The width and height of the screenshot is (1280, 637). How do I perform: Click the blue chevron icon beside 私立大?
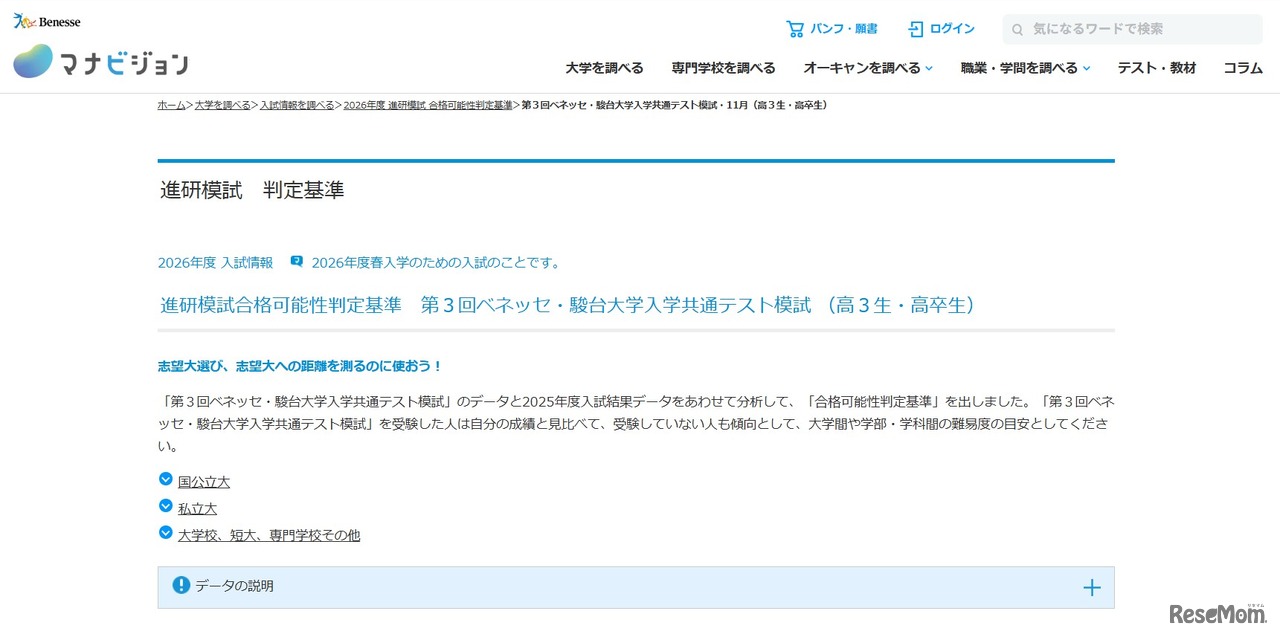point(165,506)
